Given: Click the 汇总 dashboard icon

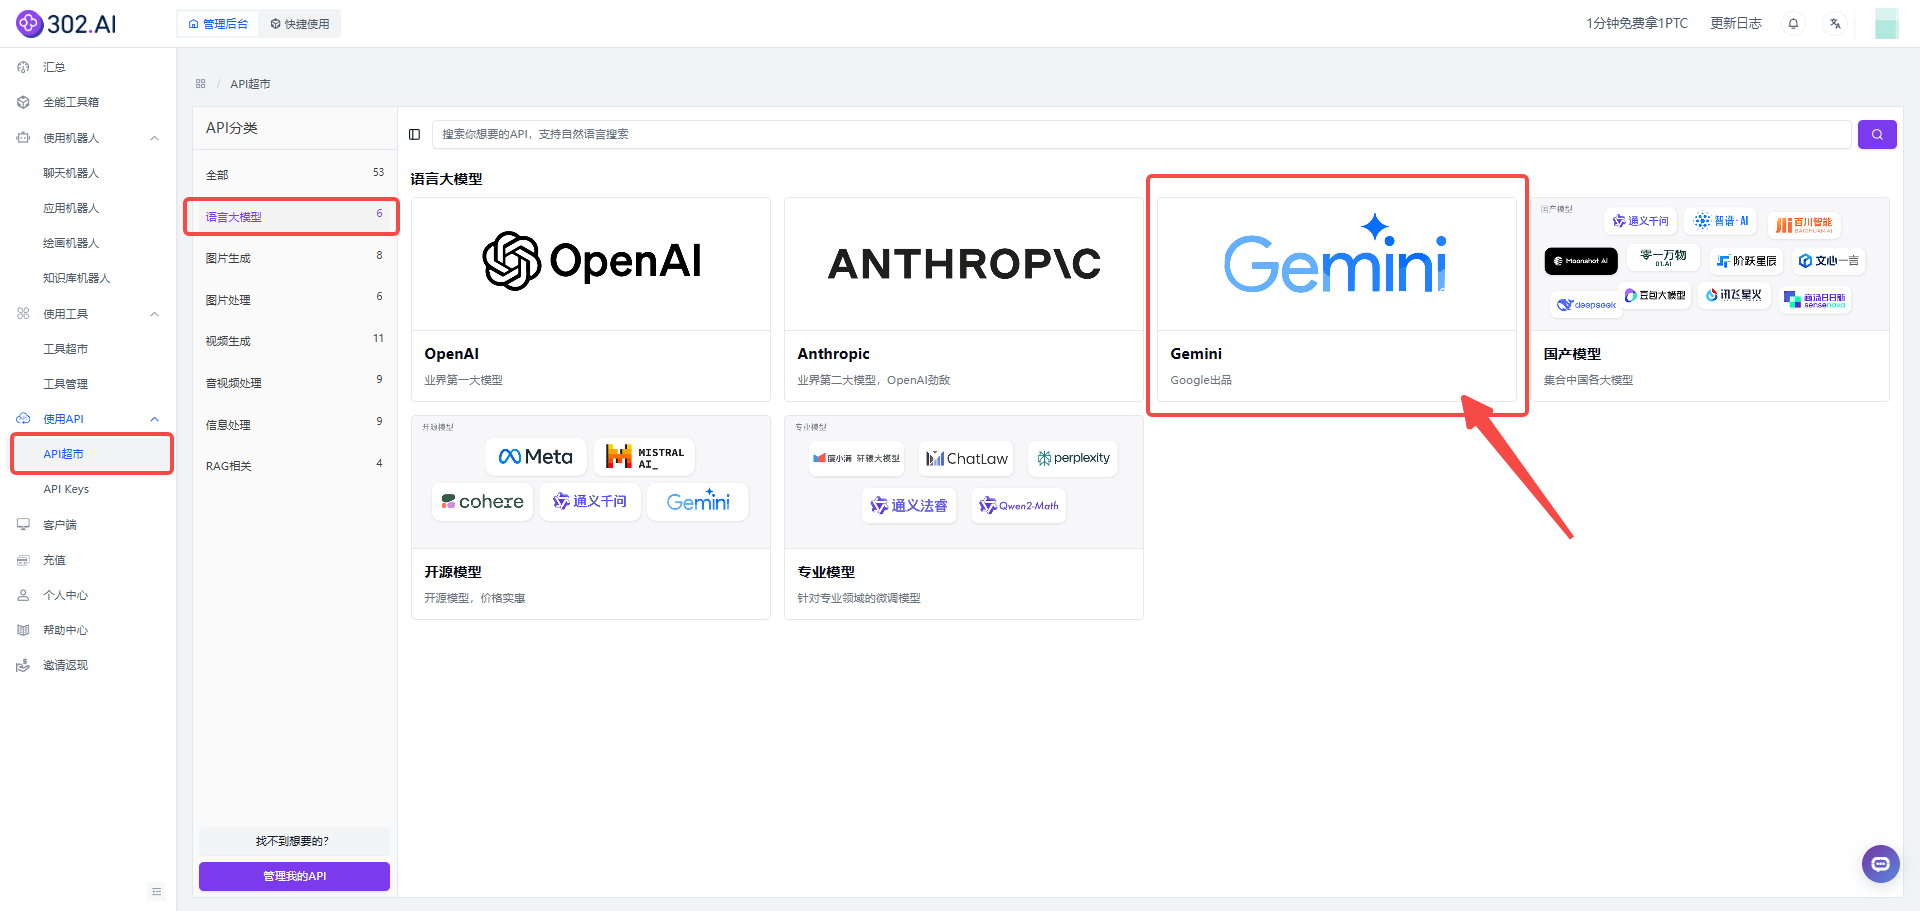Looking at the screenshot, I should [x=23, y=67].
